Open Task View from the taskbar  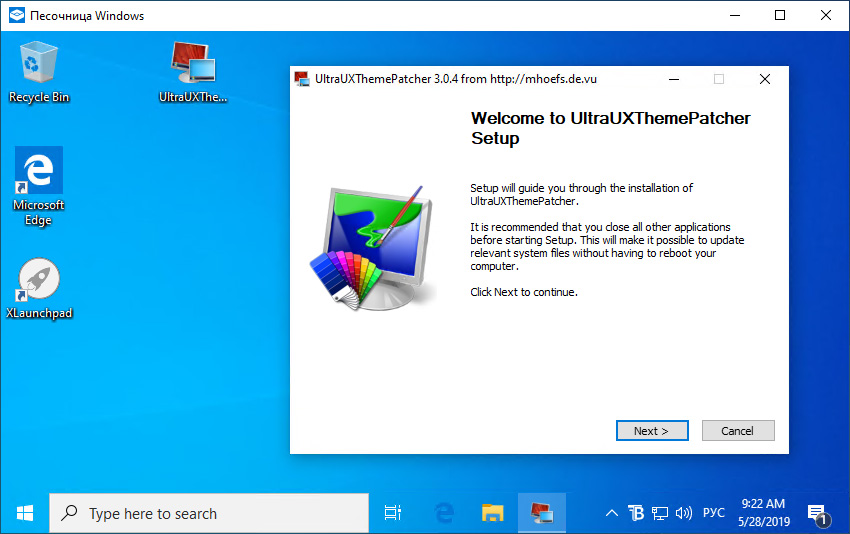tap(392, 513)
